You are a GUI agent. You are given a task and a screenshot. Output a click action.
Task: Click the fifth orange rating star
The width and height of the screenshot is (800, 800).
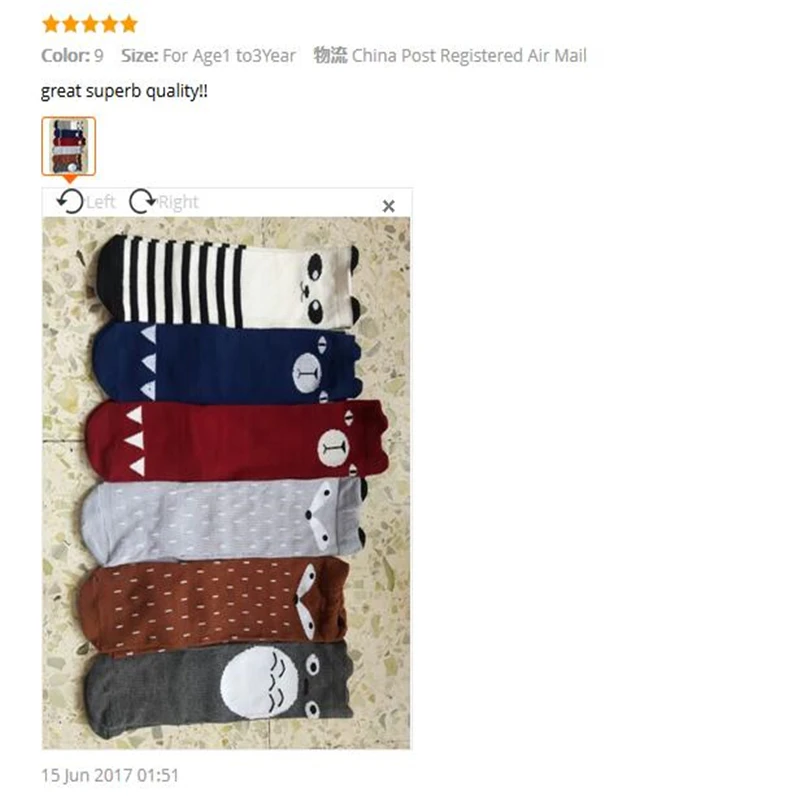point(129,24)
